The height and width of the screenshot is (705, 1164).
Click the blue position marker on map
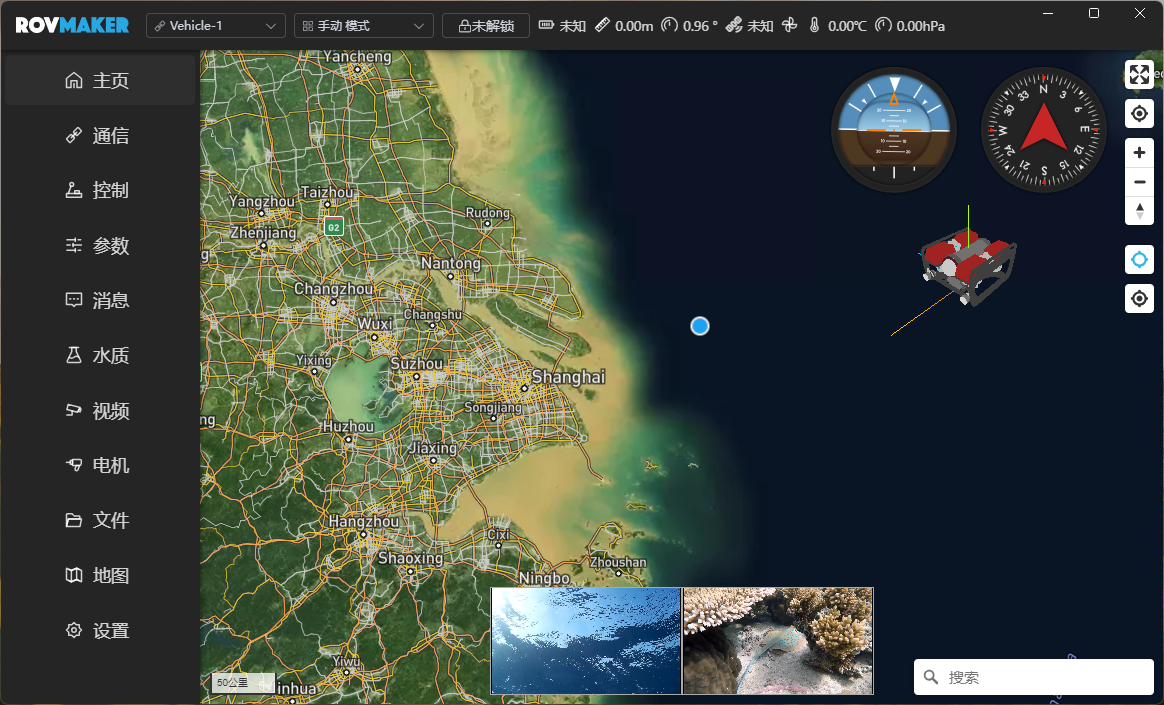pyautogui.click(x=700, y=326)
